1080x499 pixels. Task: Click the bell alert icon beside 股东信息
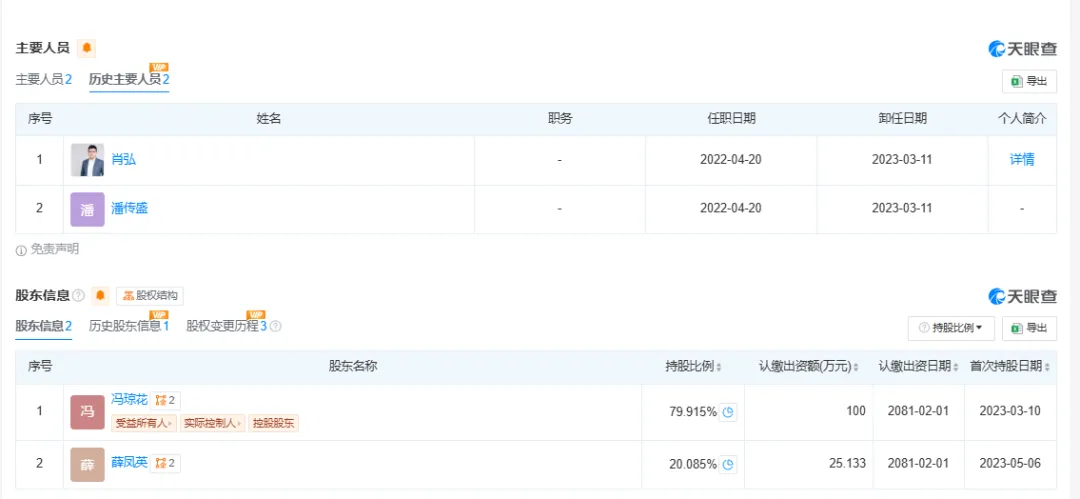coord(100,296)
